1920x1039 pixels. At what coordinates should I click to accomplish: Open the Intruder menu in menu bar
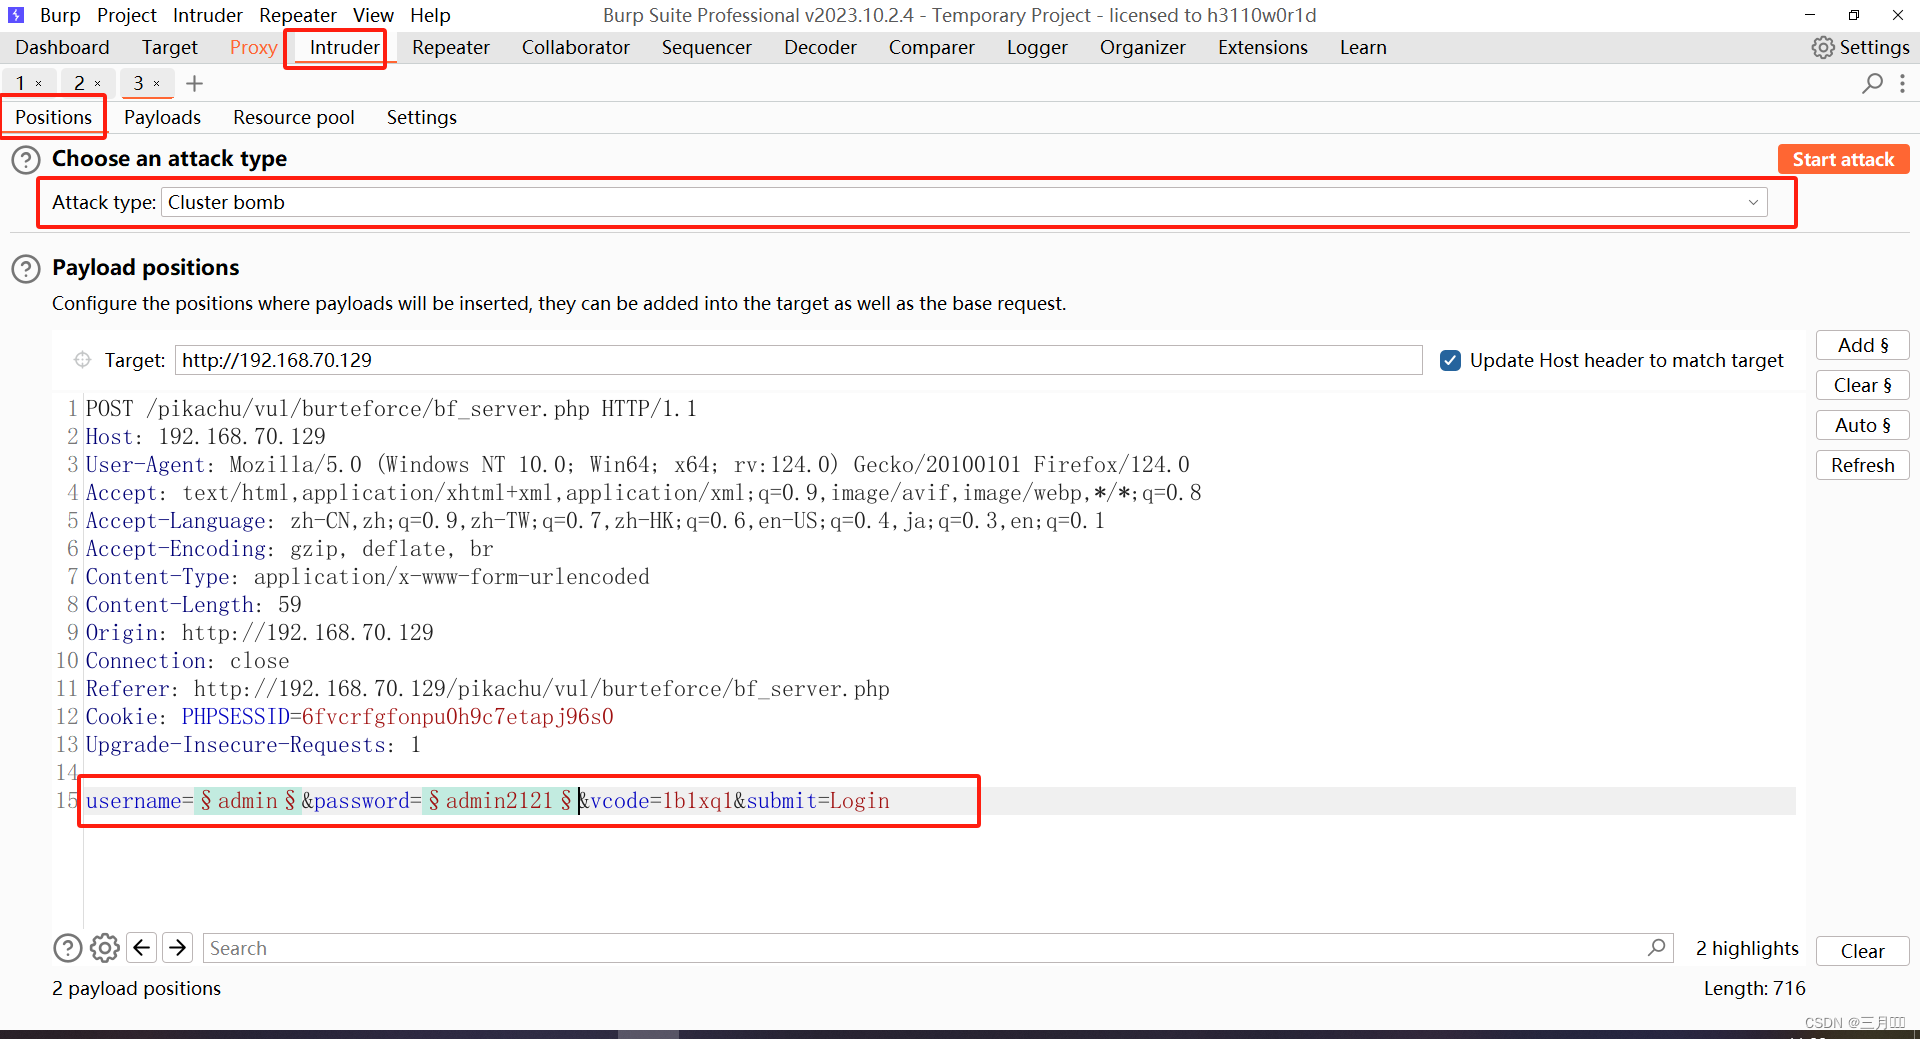[208, 15]
